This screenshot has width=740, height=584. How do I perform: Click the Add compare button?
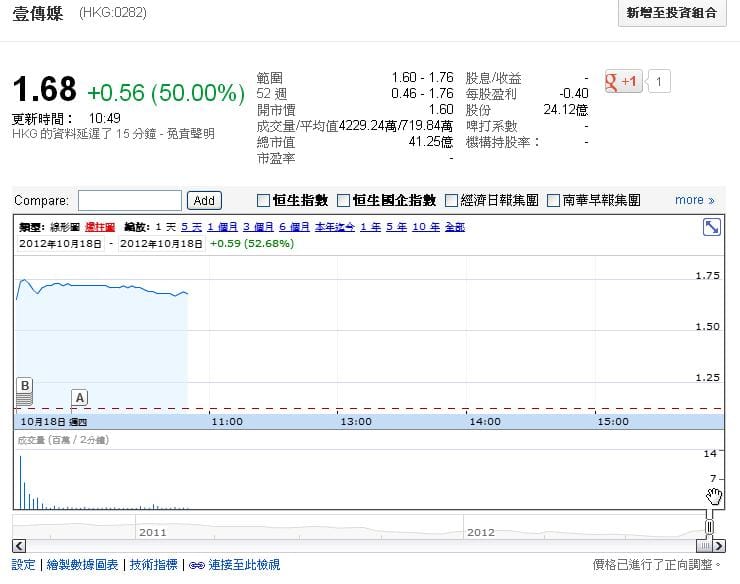point(204,201)
